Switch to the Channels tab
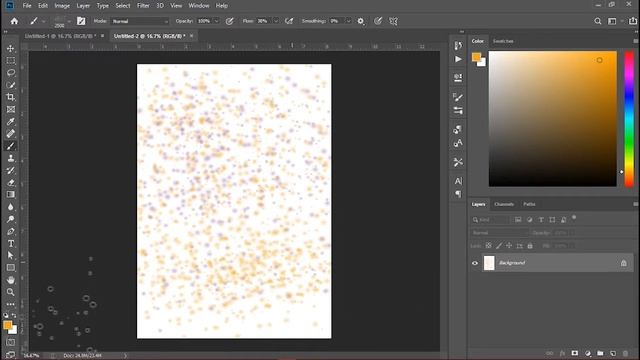The height and width of the screenshot is (360, 640). click(504, 204)
